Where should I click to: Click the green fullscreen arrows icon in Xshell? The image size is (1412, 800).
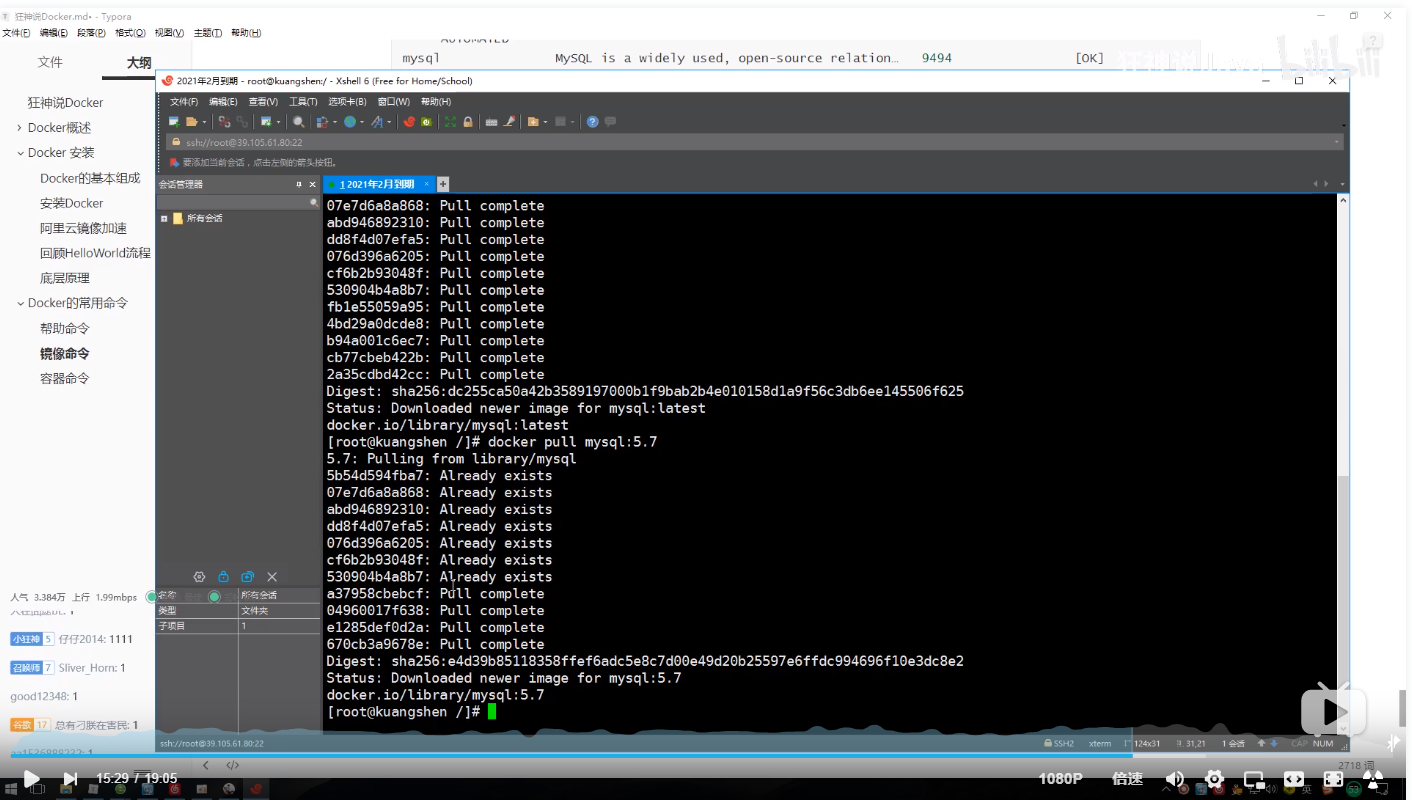tap(450, 122)
